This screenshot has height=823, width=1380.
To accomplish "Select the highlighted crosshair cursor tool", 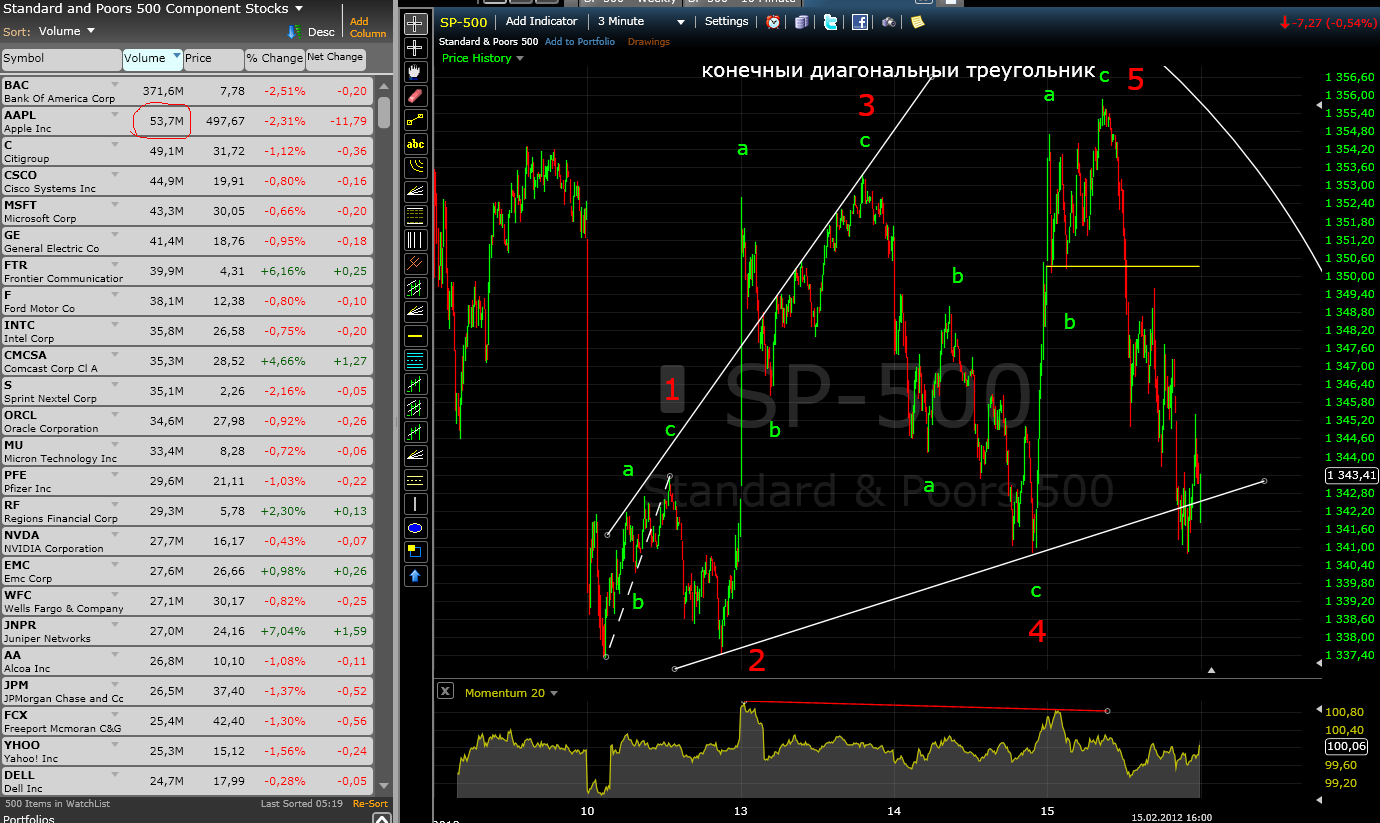I will pyautogui.click(x=416, y=23).
